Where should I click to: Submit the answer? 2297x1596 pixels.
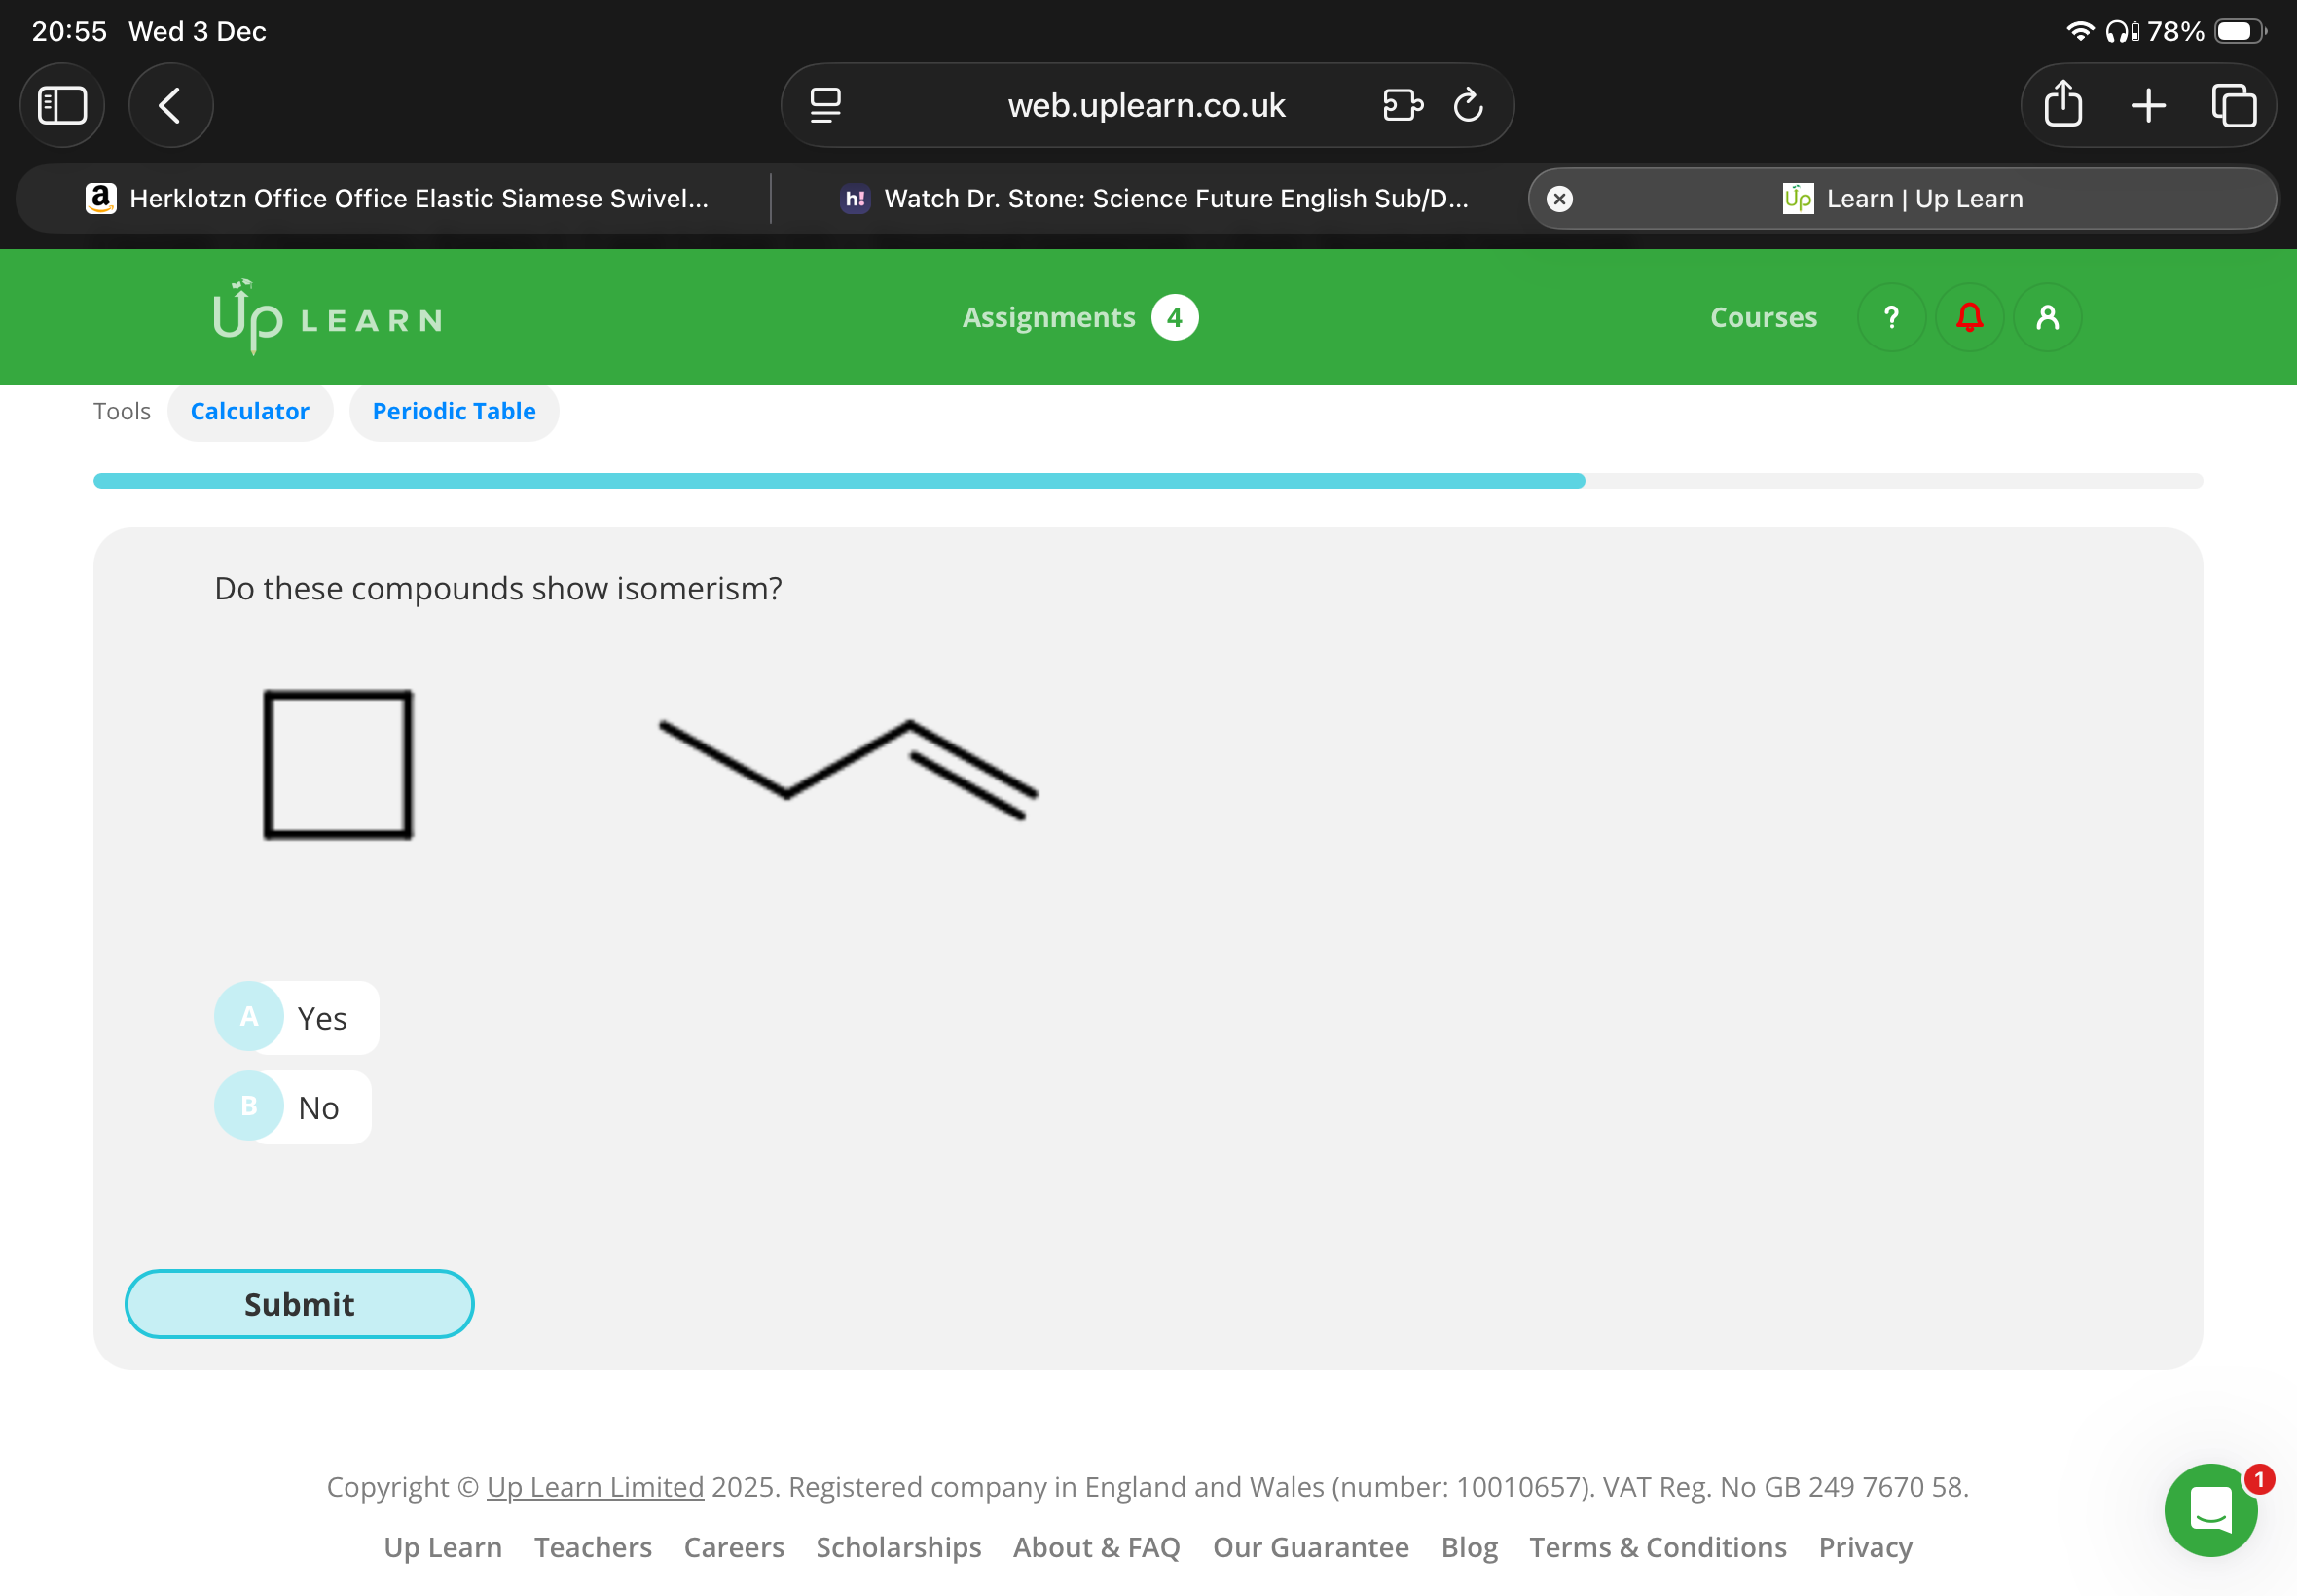299,1303
